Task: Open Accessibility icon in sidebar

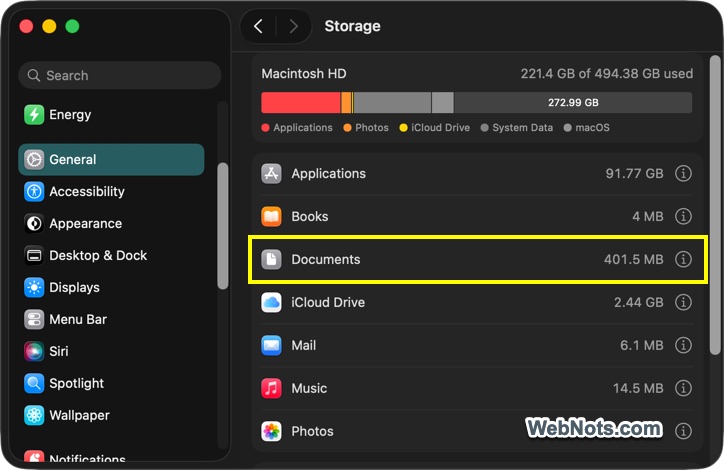Action: tap(34, 192)
